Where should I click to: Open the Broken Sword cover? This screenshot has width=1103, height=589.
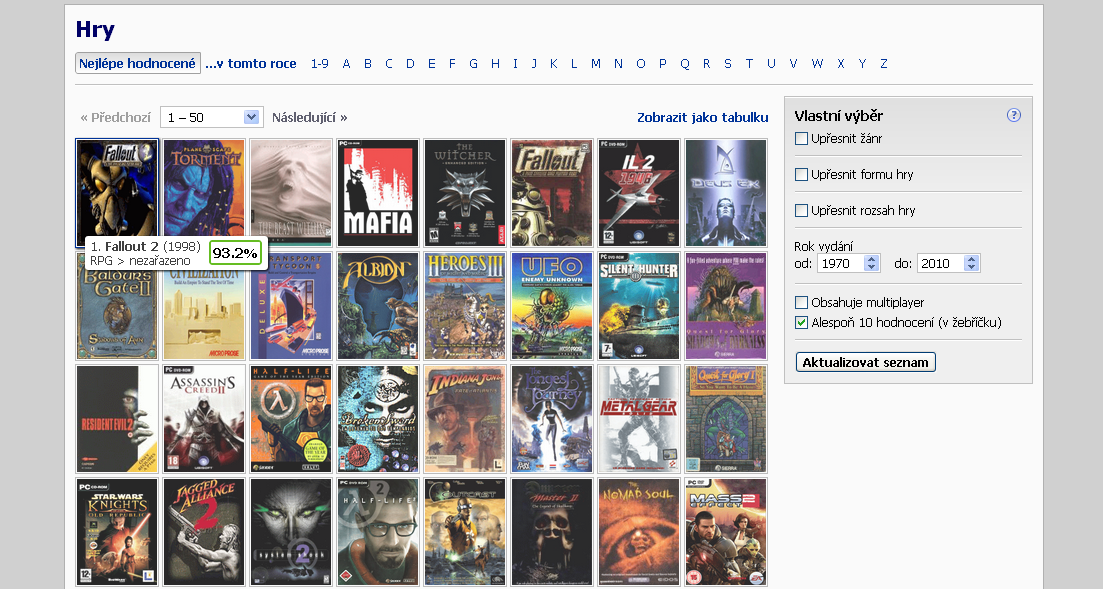click(378, 419)
